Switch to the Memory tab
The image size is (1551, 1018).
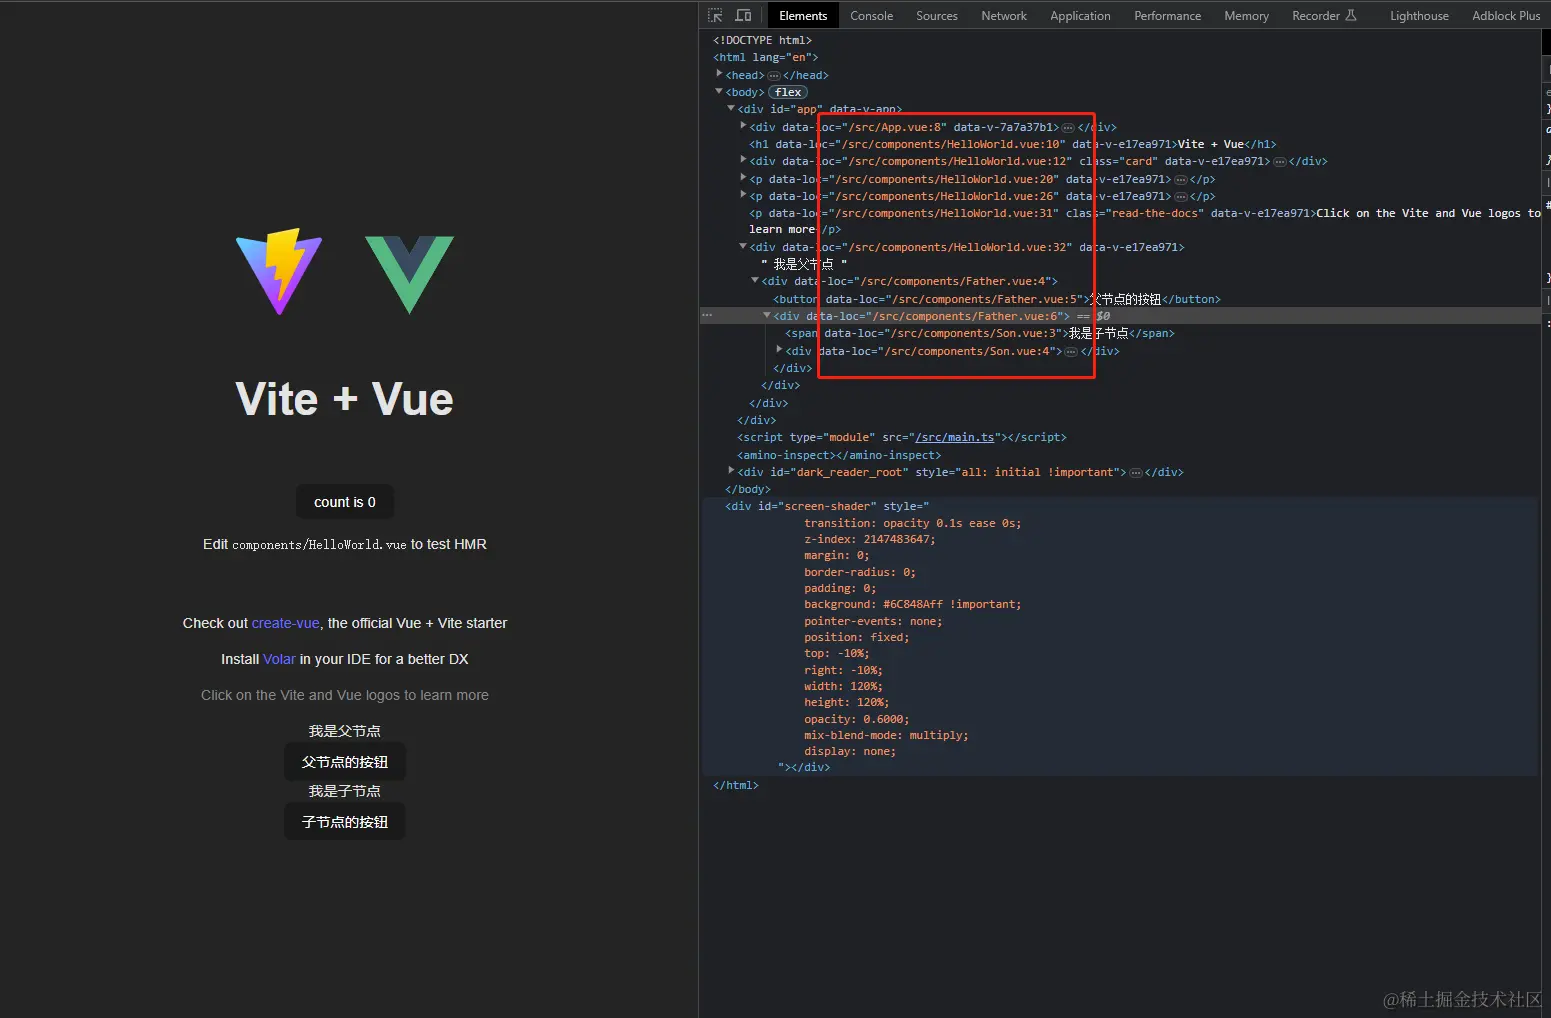coord(1246,16)
